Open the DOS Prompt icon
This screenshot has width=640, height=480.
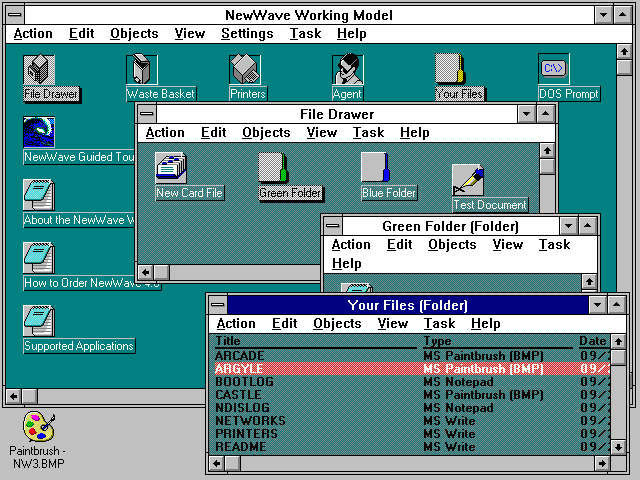553,69
